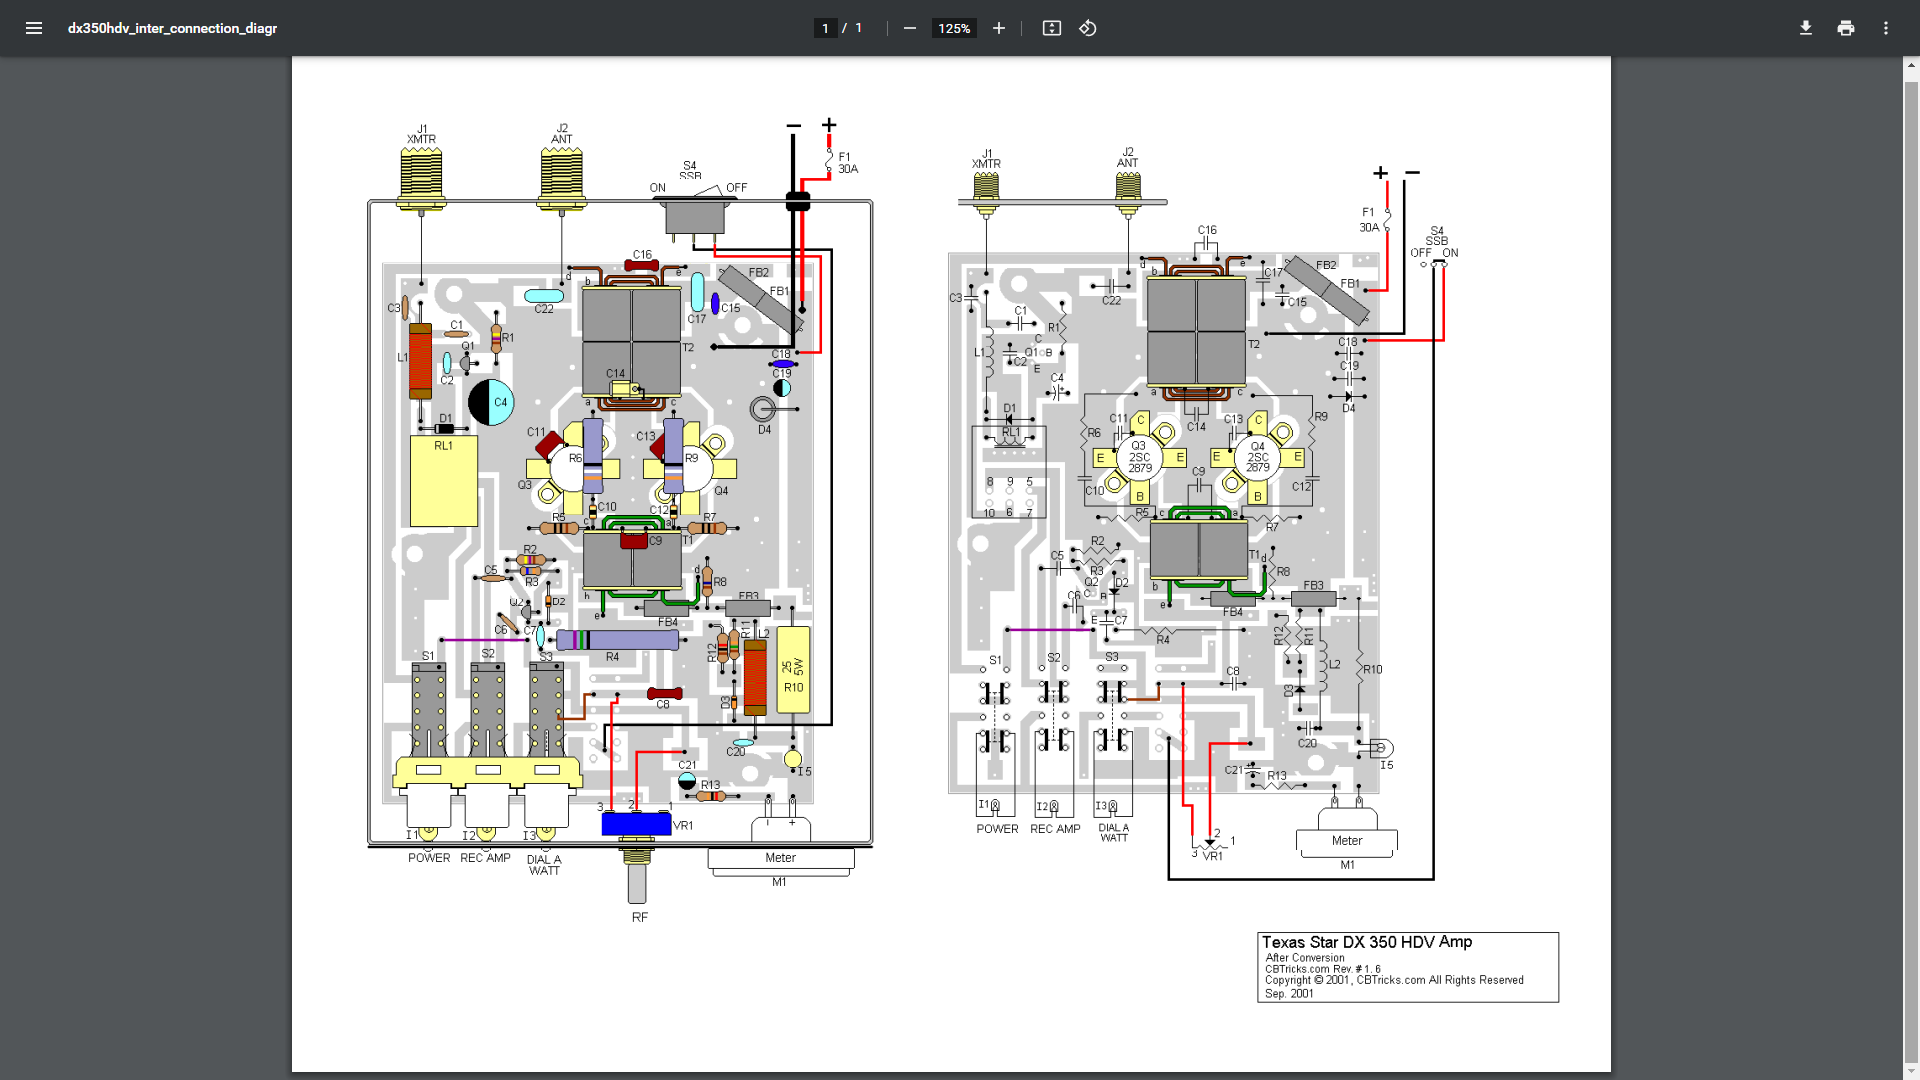Click the 125% zoom level field
This screenshot has height=1080, width=1920.
pos(954,28)
